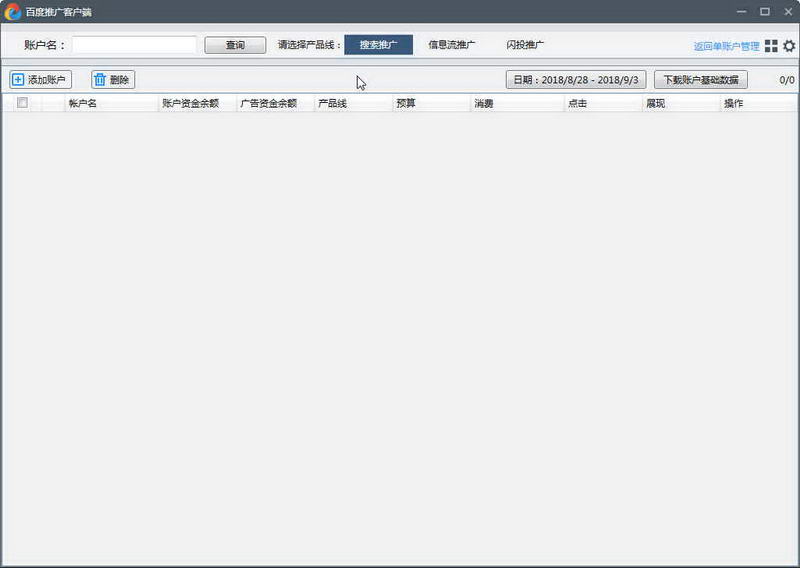Open the grid view icon
Image resolution: width=800 pixels, height=568 pixels.
[x=771, y=46]
